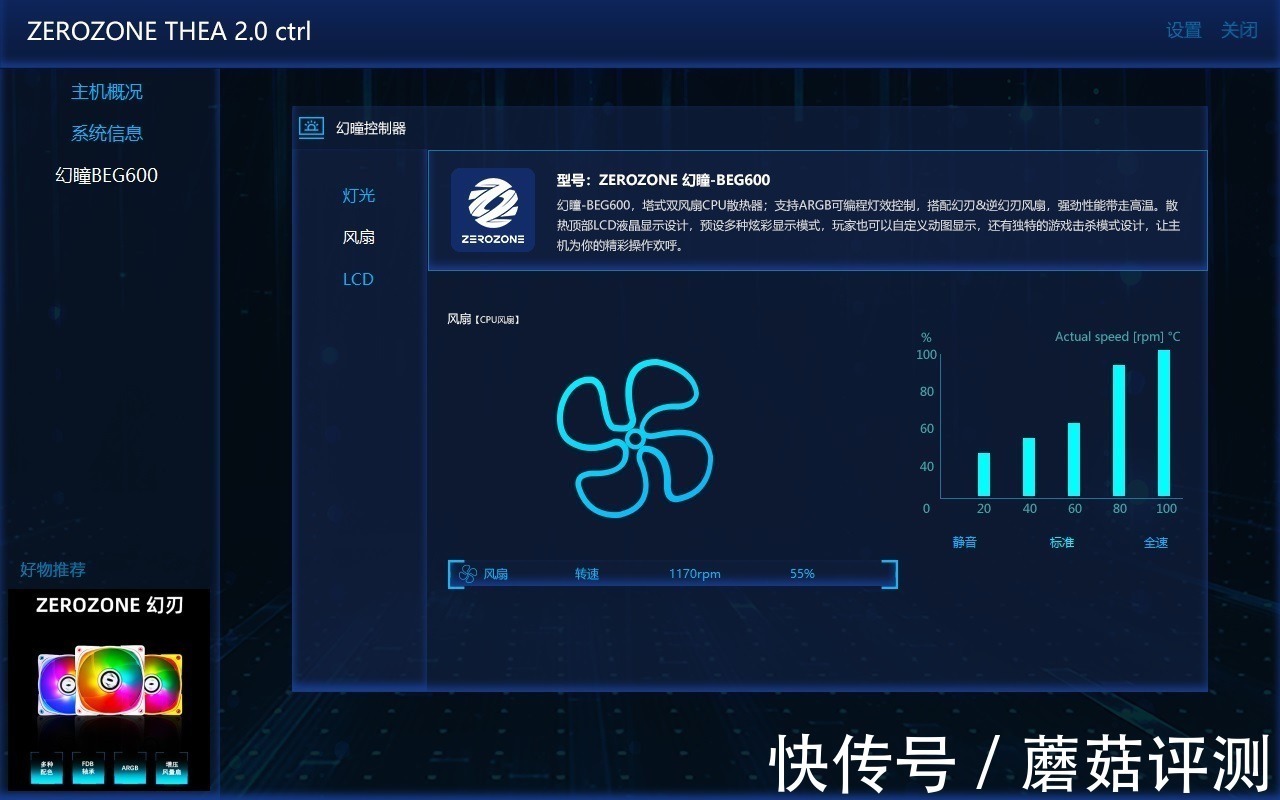The height and width of the screenshot is (800, 1280).
Task: Select the 全速 fan mode
Action: point(1156,542)
